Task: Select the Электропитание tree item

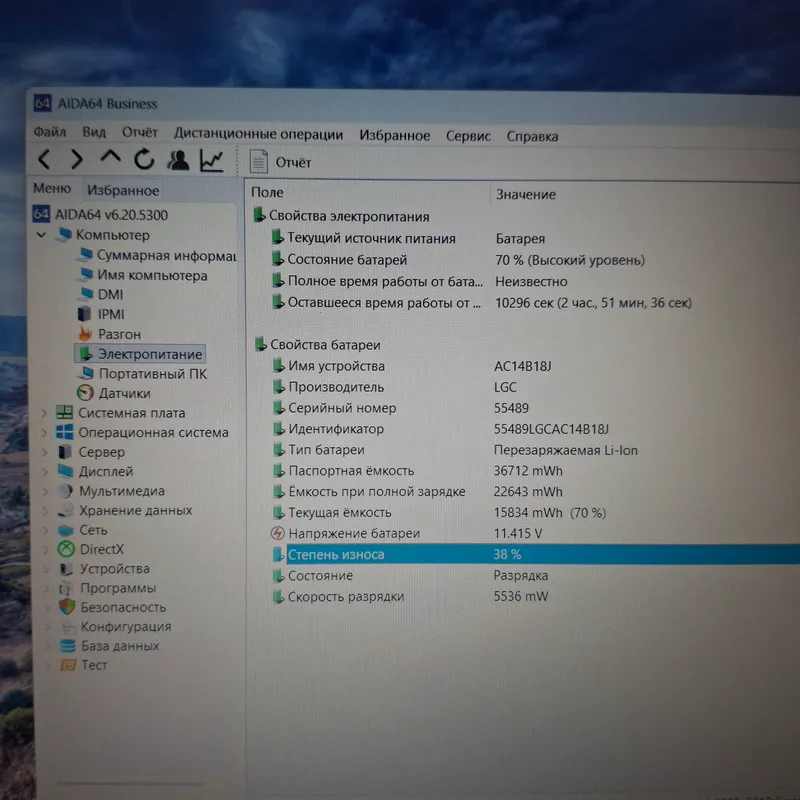Action: point(140,354)
